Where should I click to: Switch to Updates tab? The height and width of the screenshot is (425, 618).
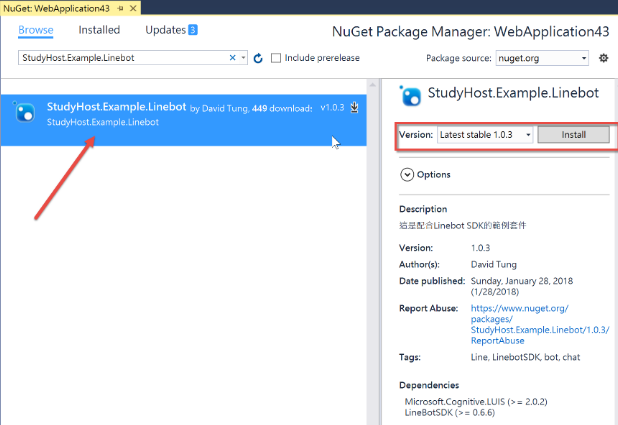[165, 30]
